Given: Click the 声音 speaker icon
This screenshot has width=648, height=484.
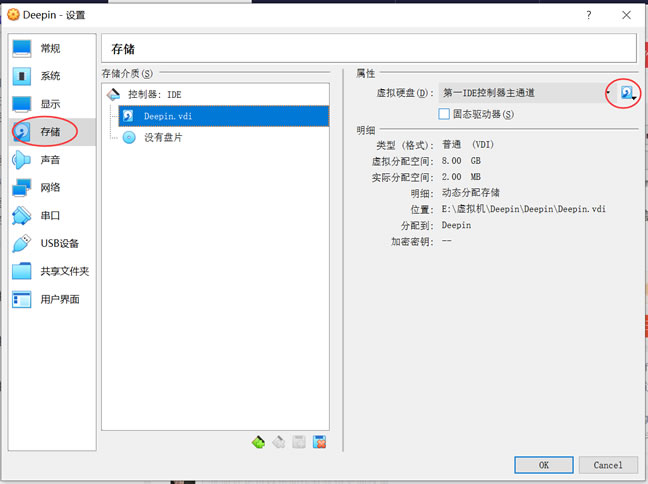Looking at the screenshot, I should click(21, 160).
